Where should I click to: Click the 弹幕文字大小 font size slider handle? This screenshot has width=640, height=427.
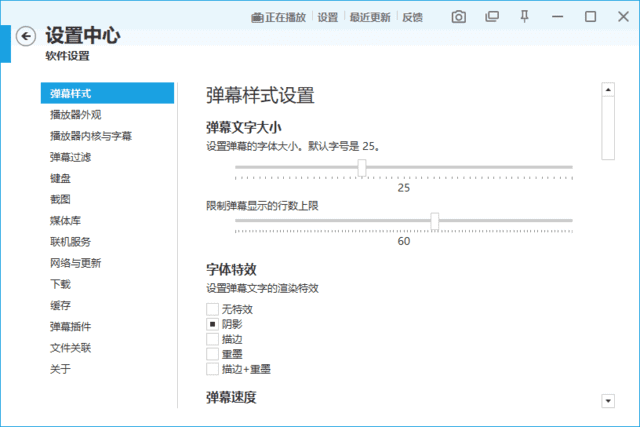(362, 167)
